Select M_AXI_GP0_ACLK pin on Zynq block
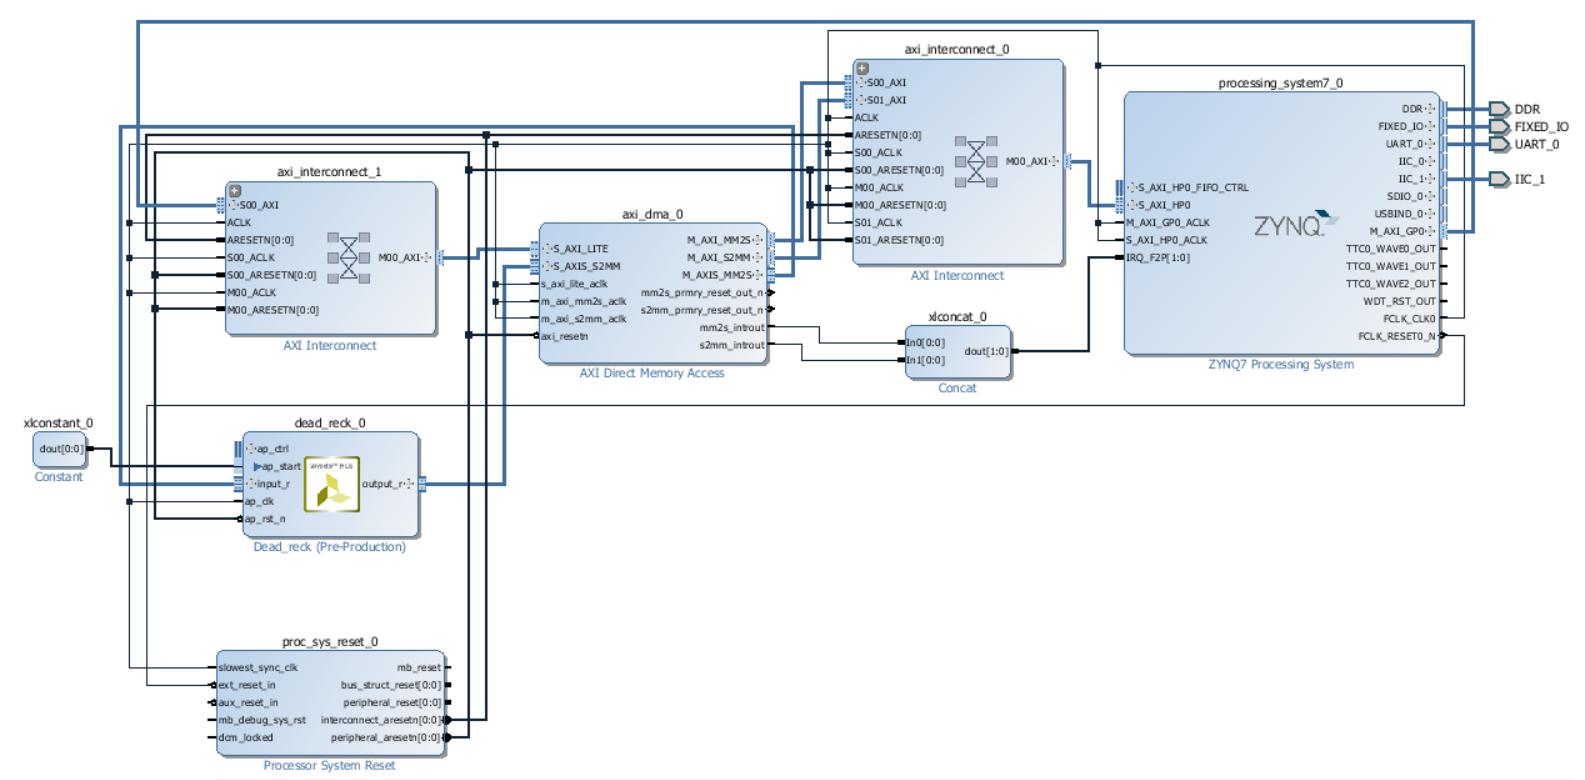1585x780 pixels. (1167, 223)
